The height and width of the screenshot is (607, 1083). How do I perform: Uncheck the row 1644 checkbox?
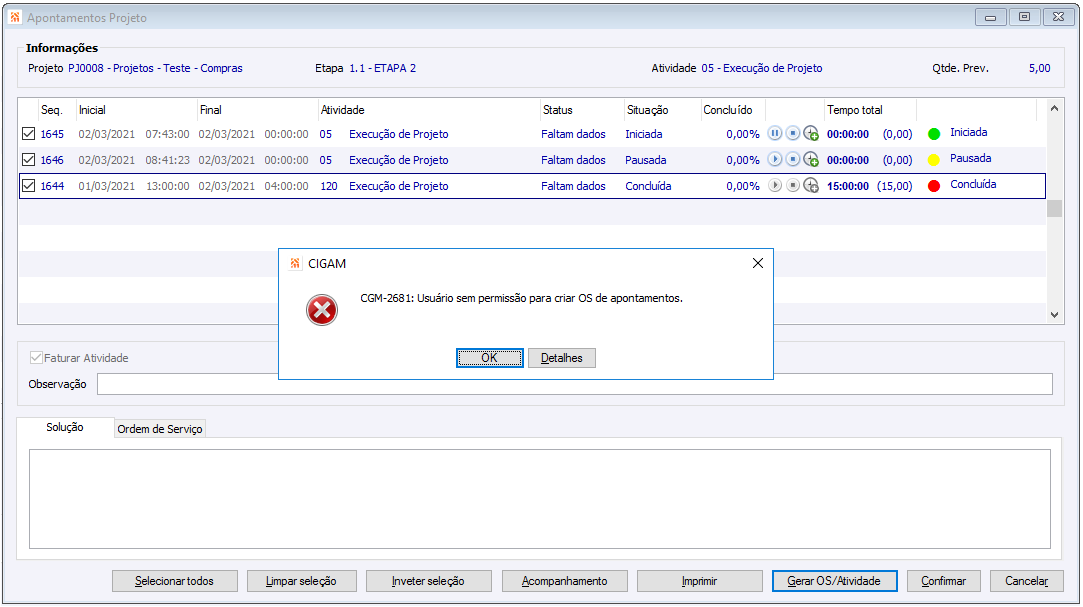click(x=28, y=186)
